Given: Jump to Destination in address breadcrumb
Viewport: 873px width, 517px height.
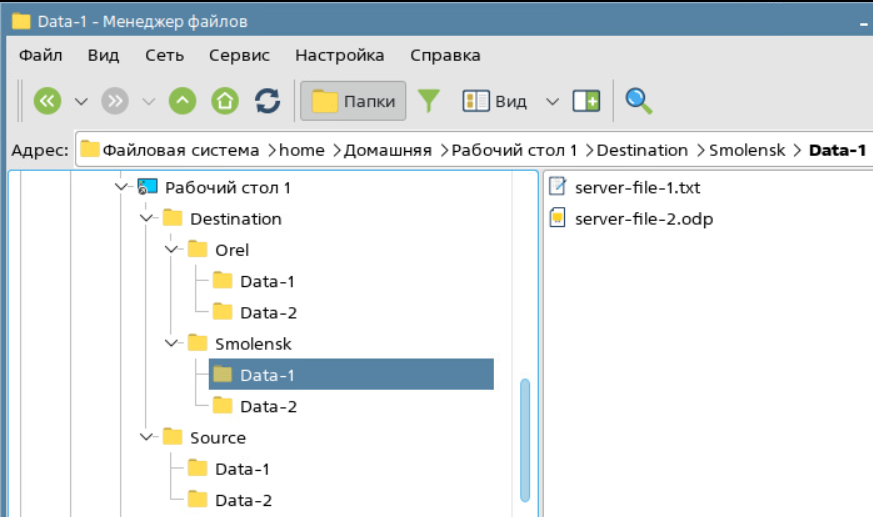Looking at the screenshot, I should tap(642, 150).
